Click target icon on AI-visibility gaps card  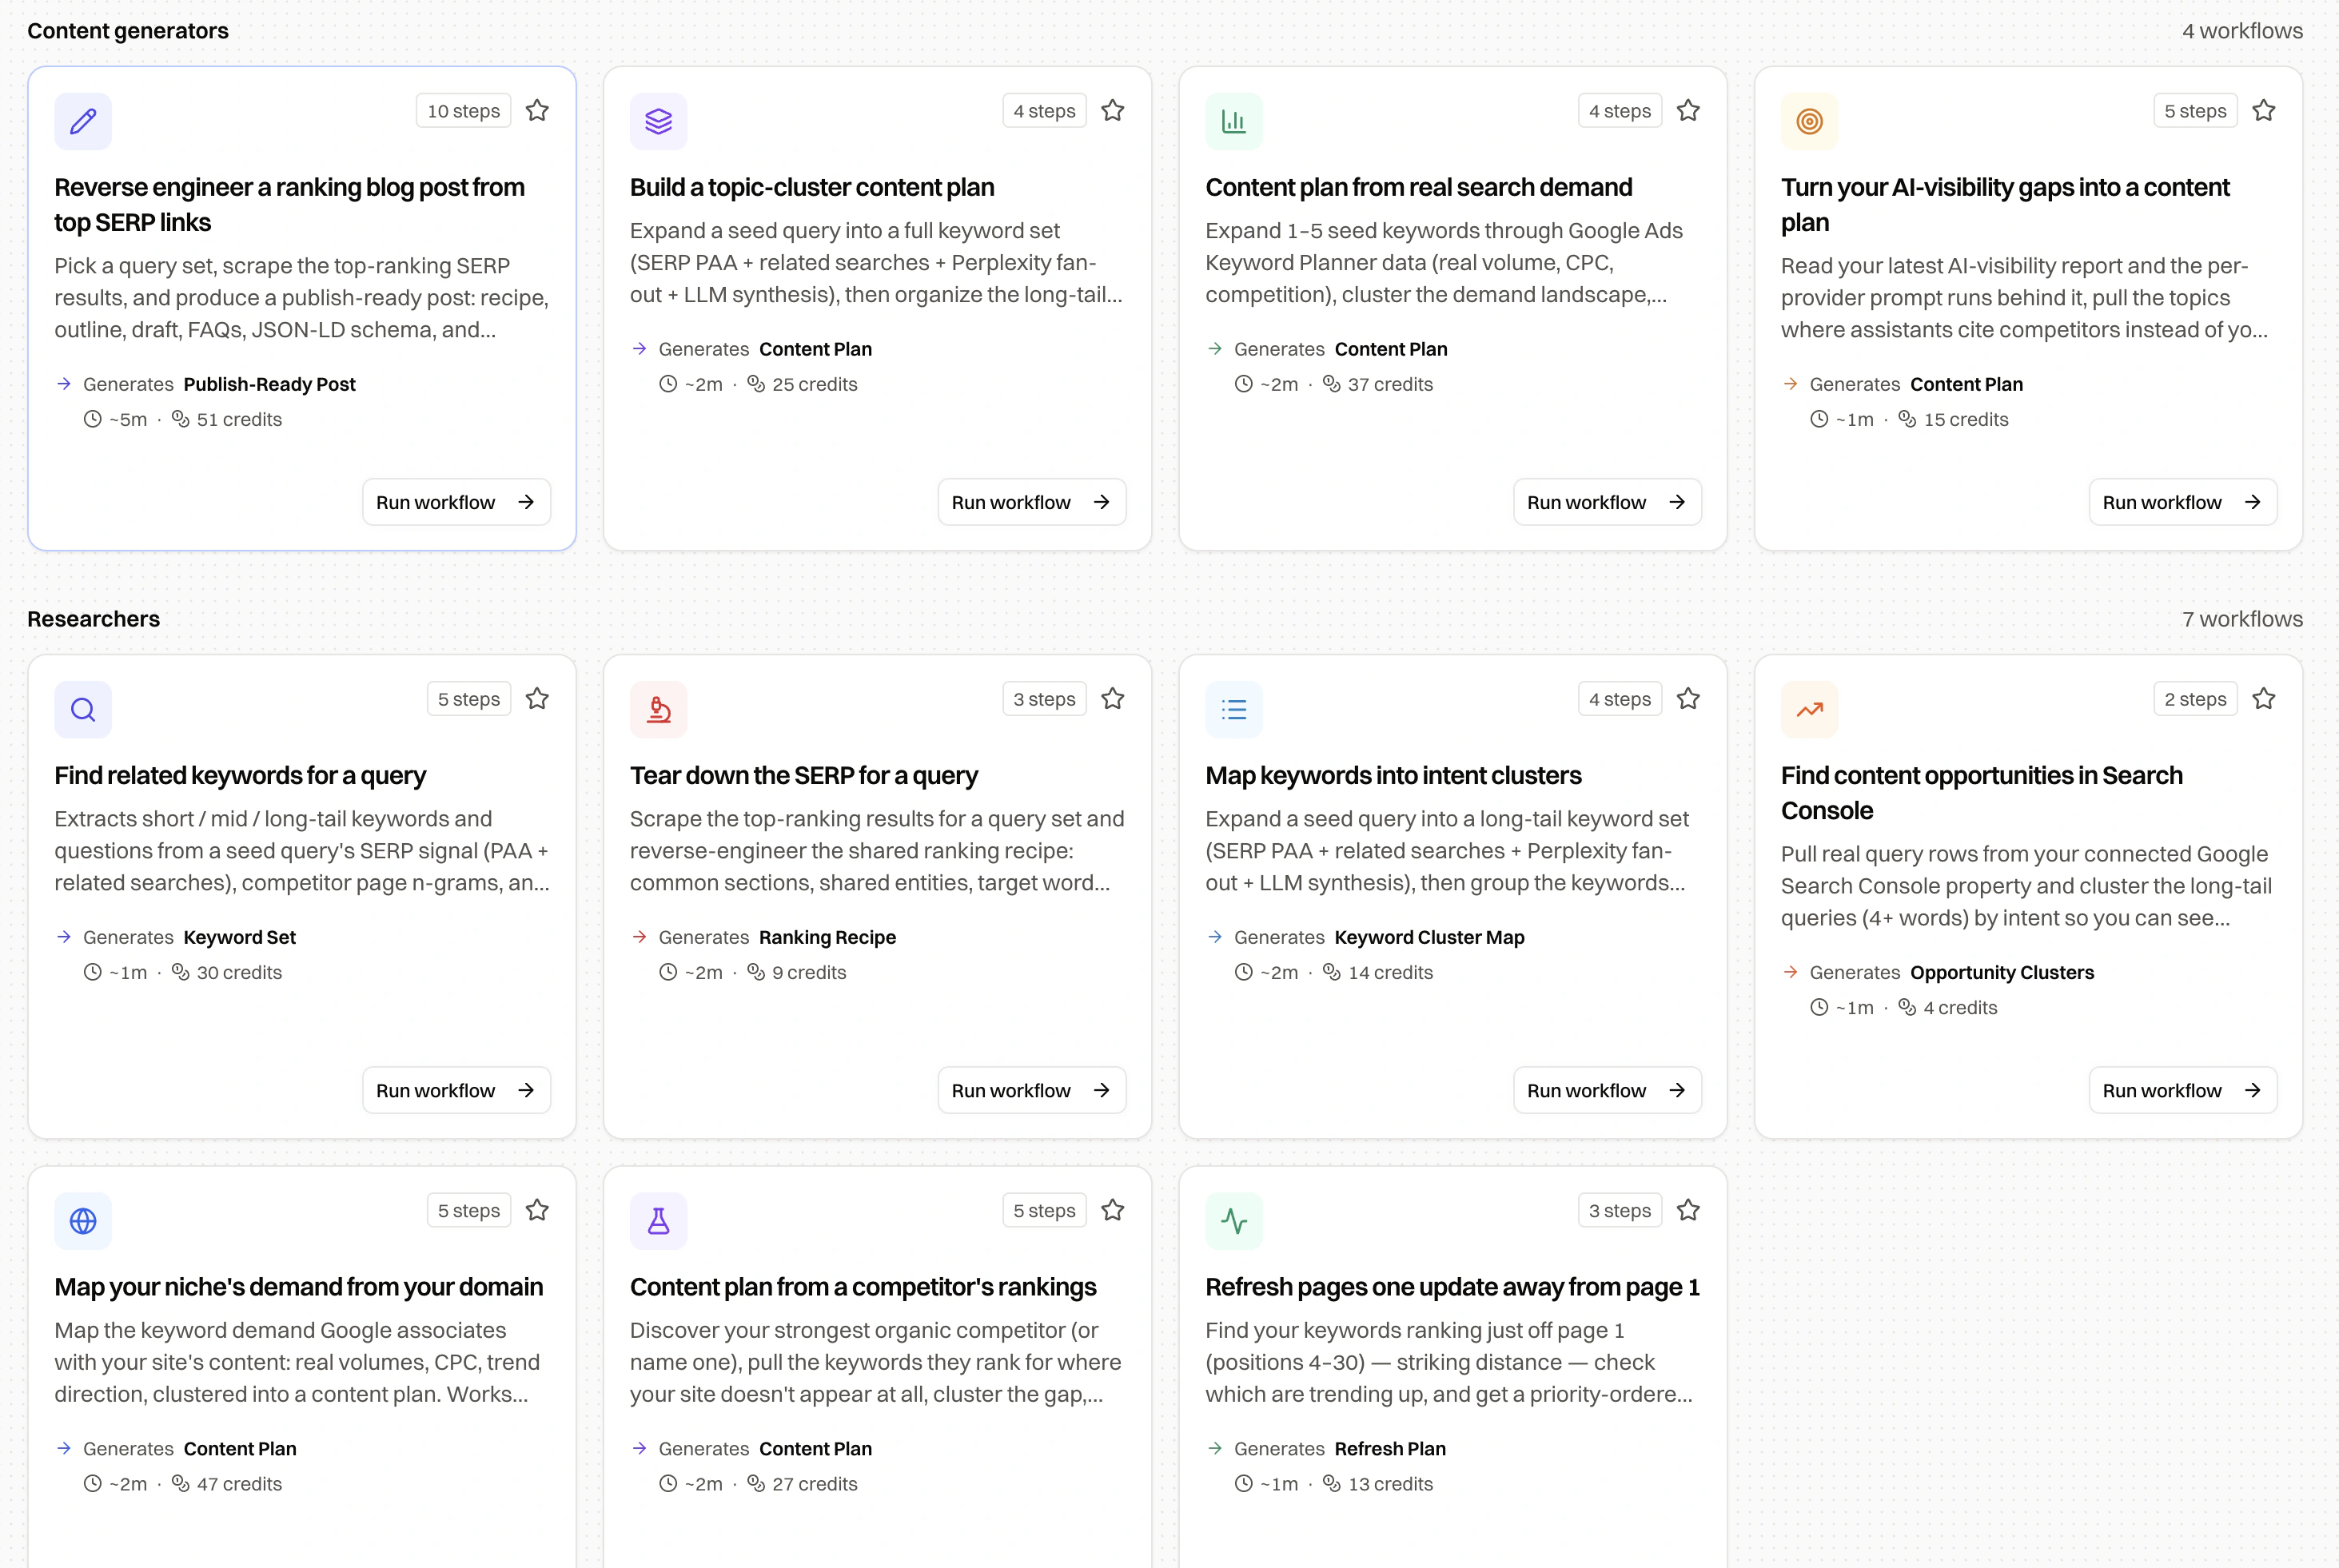[1809, 121]
